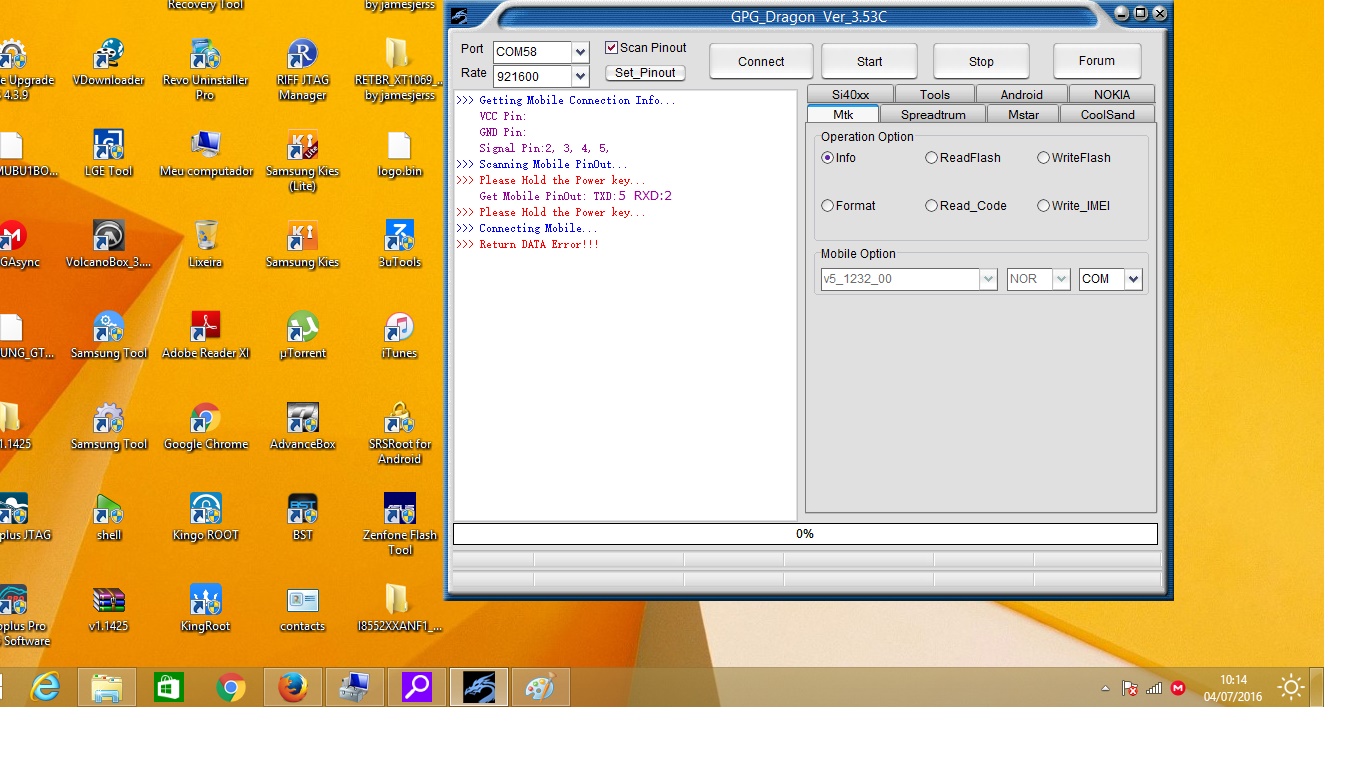1360x768 pixels.
Task: Show hidden system tray icons
Action: click(1105, 688)
